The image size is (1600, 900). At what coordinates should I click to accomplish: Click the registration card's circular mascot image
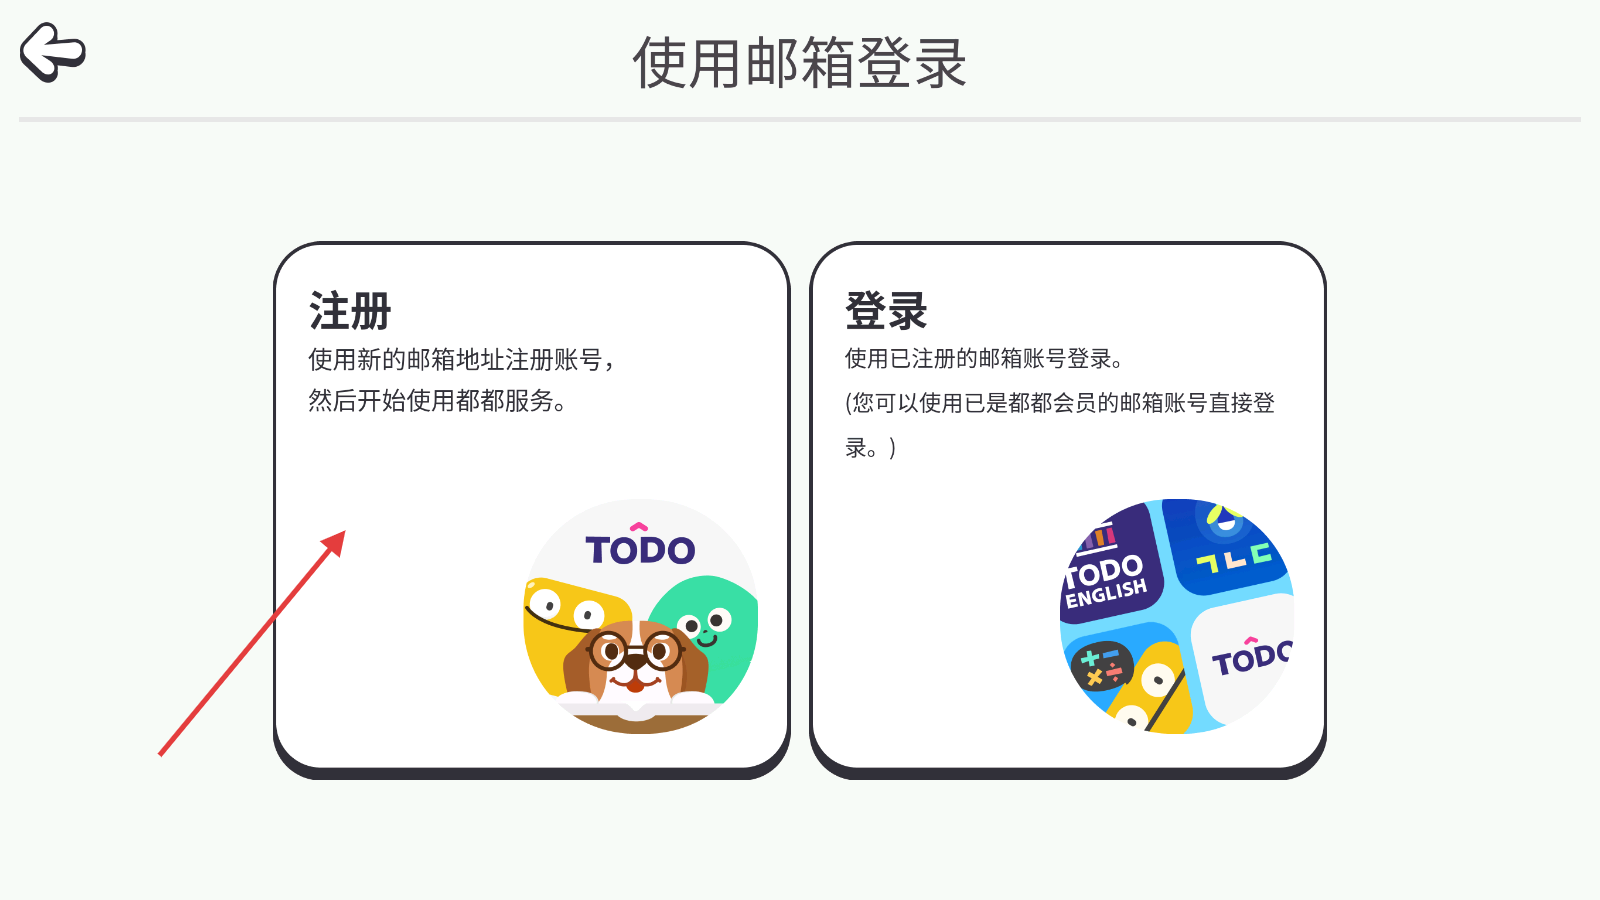pyautogui.click(x=640, y=617)
